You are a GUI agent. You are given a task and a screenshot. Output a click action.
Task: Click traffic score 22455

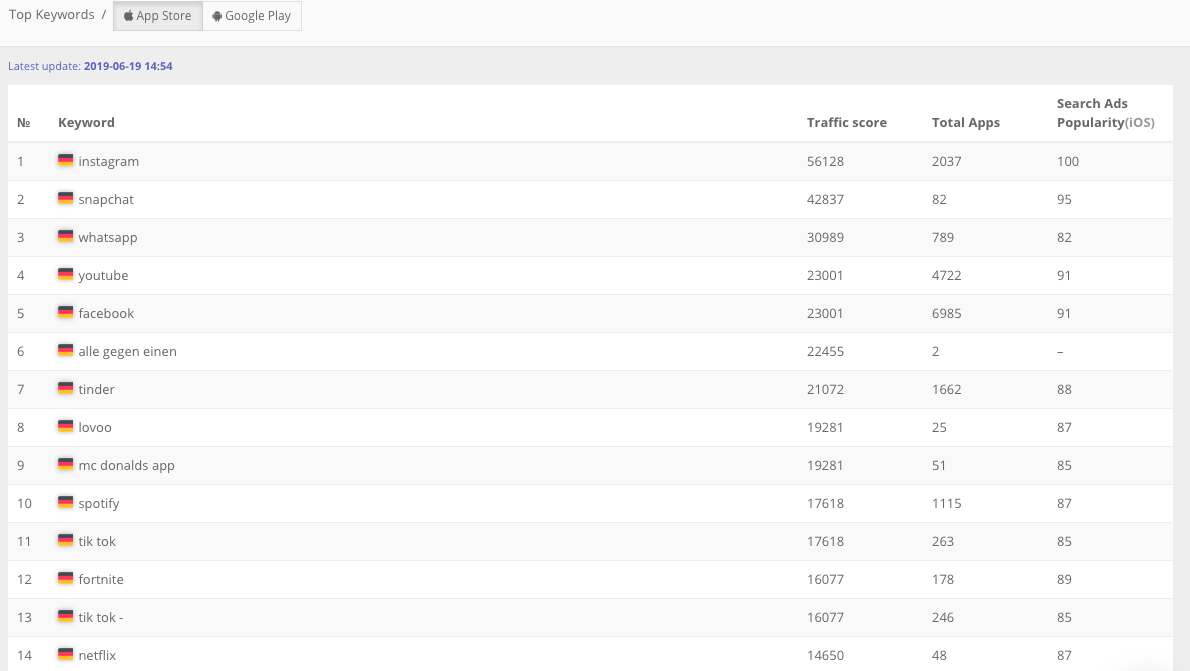click(x=825, y=351)
